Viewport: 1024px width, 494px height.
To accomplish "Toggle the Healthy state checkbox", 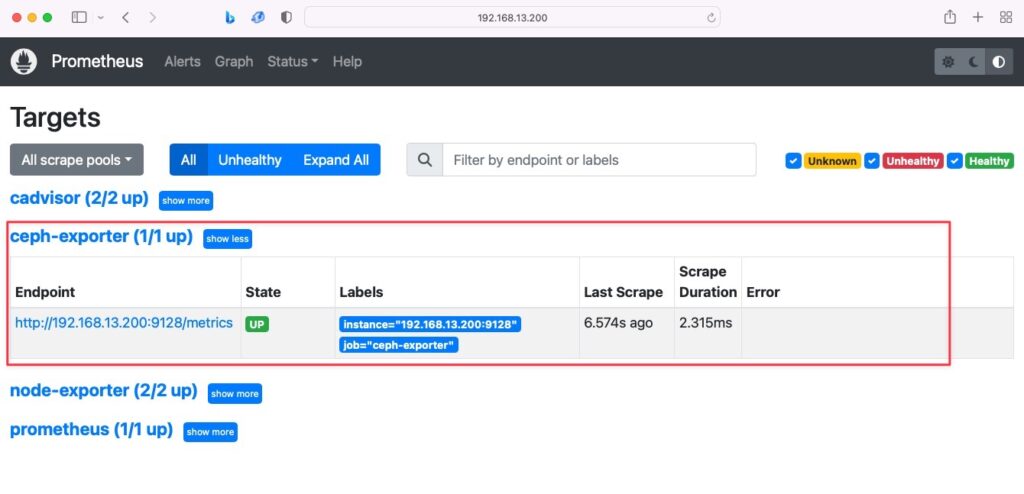I will pyautogui.click(x=955, y=161).
